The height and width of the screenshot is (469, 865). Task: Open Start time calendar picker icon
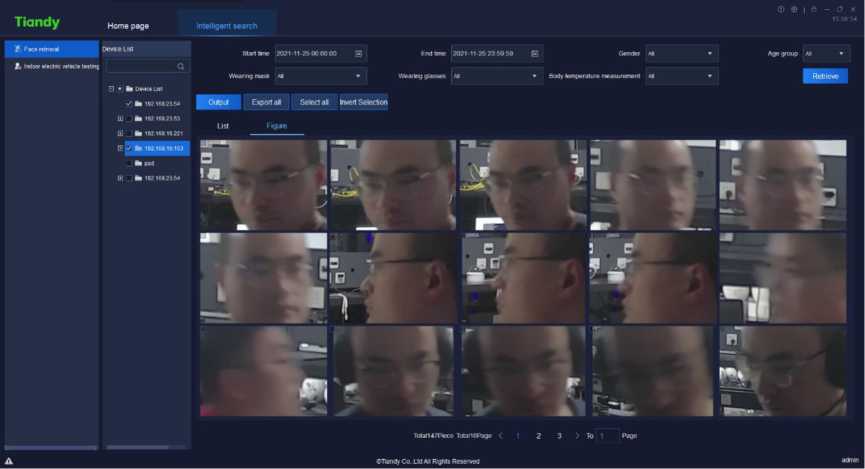pyautogui.click(x=359, y=53)
